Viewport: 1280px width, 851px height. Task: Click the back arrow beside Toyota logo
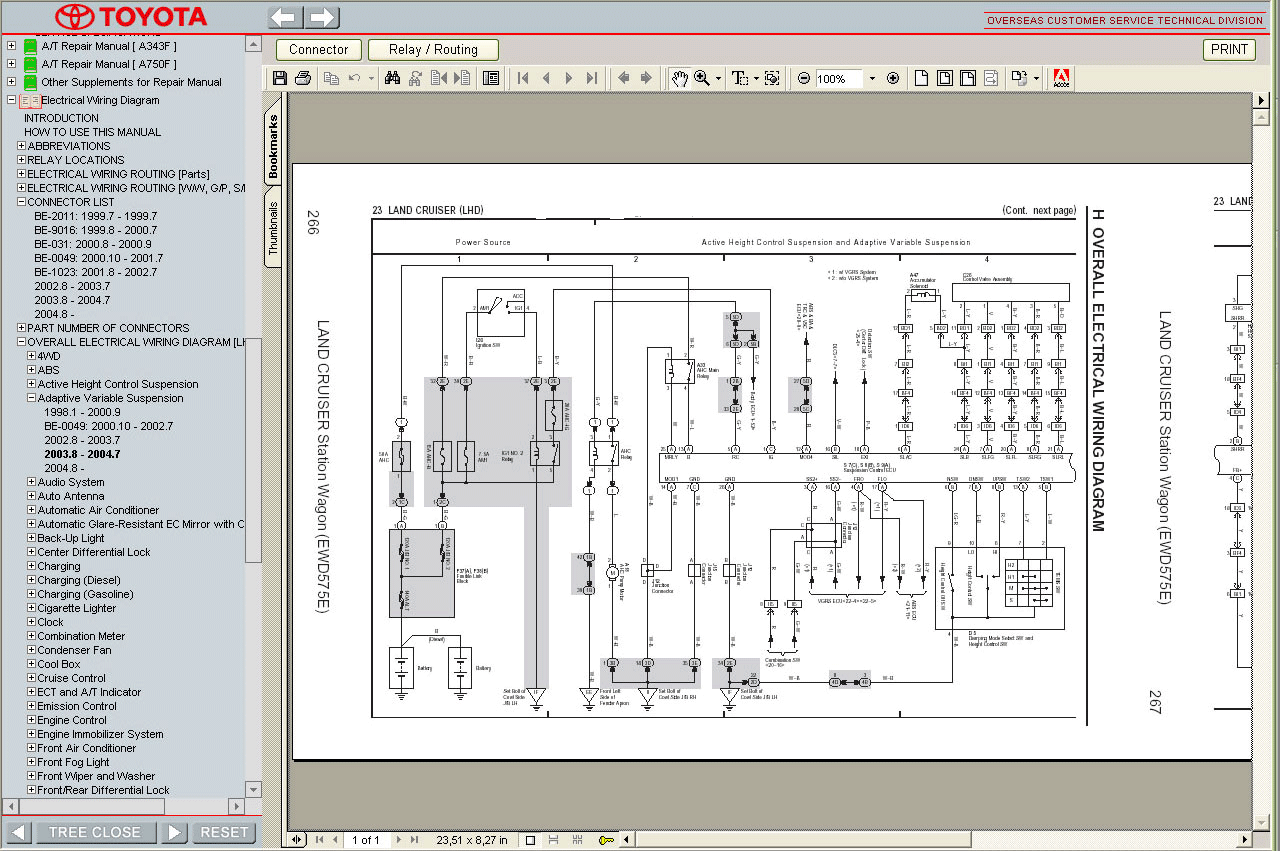pos(286,17)
